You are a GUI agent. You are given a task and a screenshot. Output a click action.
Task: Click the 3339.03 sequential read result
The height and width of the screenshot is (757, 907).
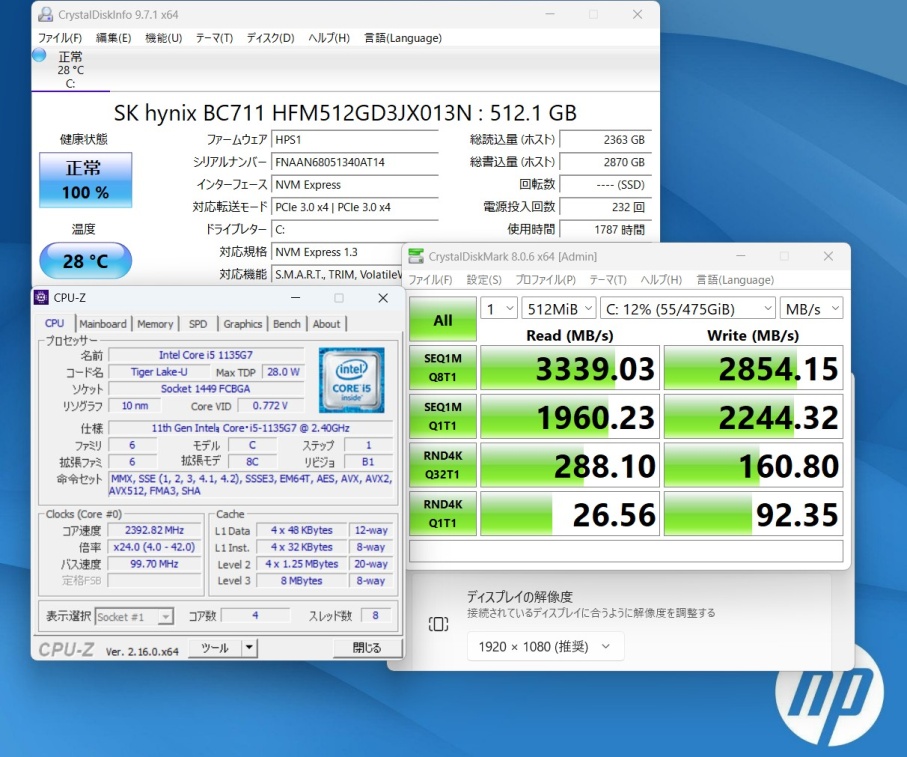[570, 368]
